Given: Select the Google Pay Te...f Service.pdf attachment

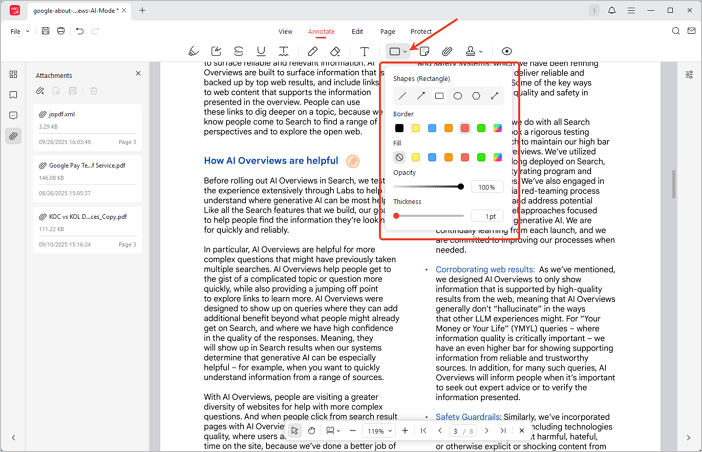Looking at the screenshot, I should (x=87, y=178).
